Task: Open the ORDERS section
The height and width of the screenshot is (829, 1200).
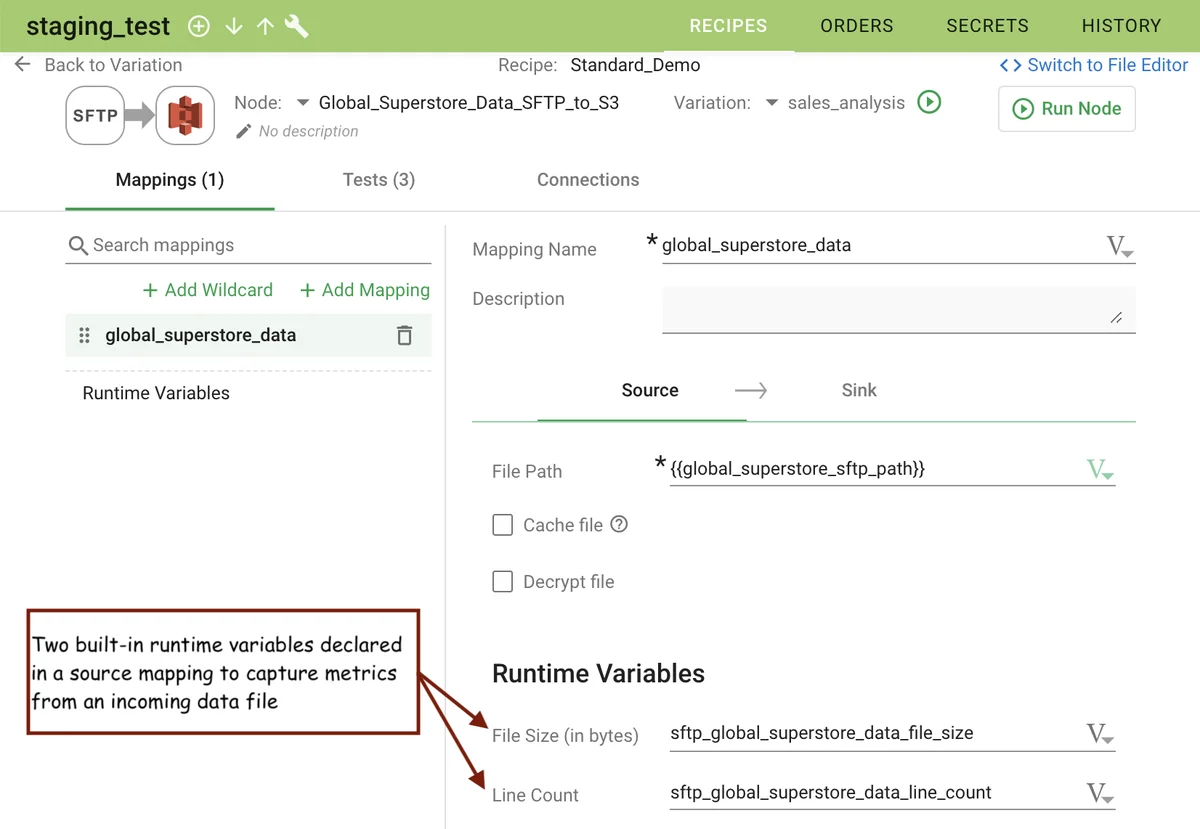Action: pyautogui.click(x=856, y=26)
